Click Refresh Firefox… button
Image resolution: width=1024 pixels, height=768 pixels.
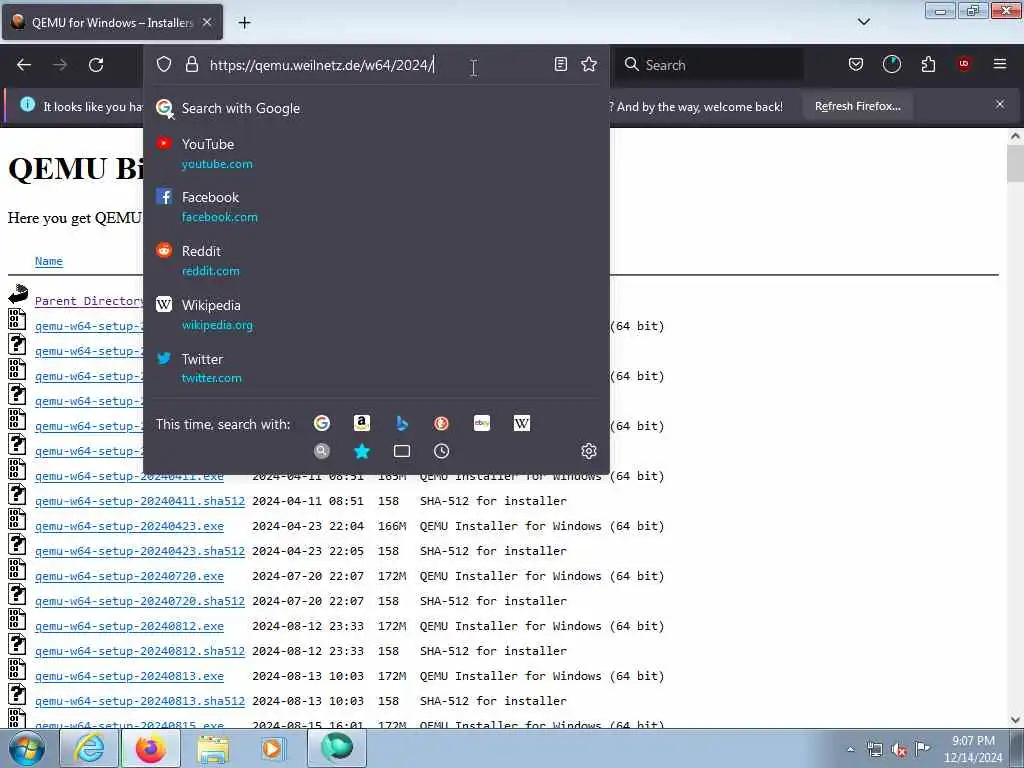[857, 106]
